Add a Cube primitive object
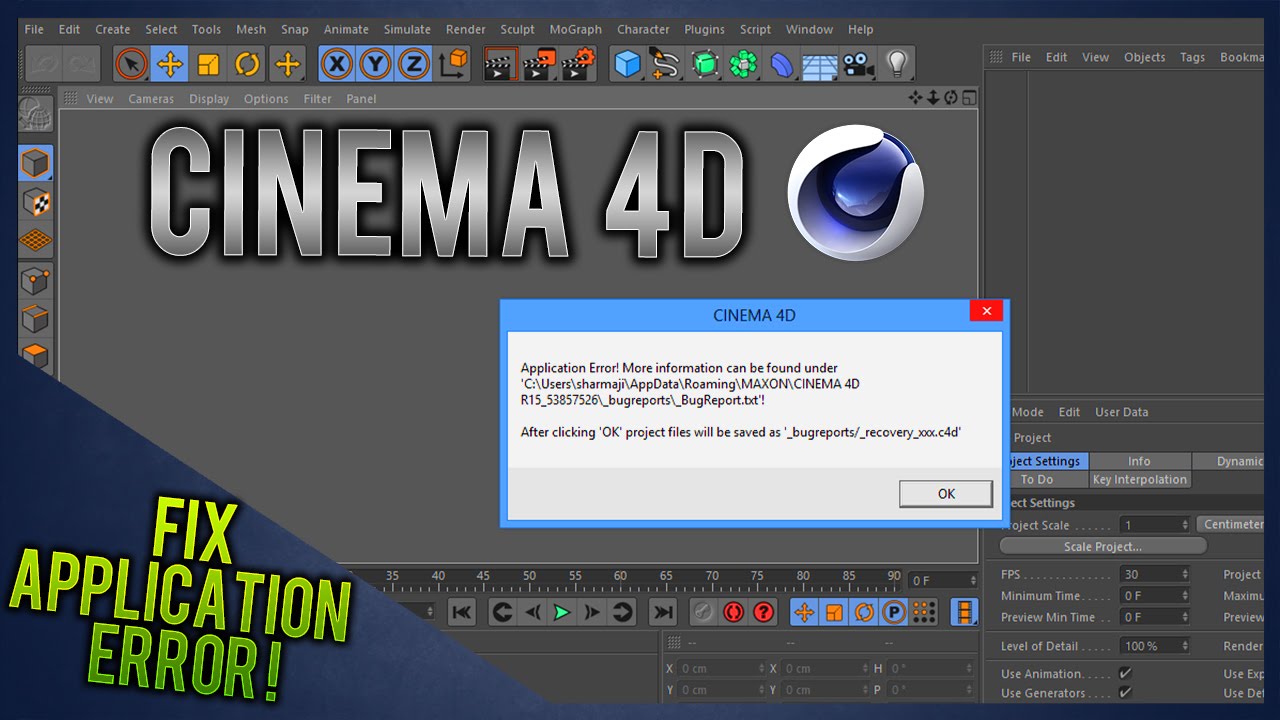This screenshot has width=1280, height=720. click(x=627, y=65)
